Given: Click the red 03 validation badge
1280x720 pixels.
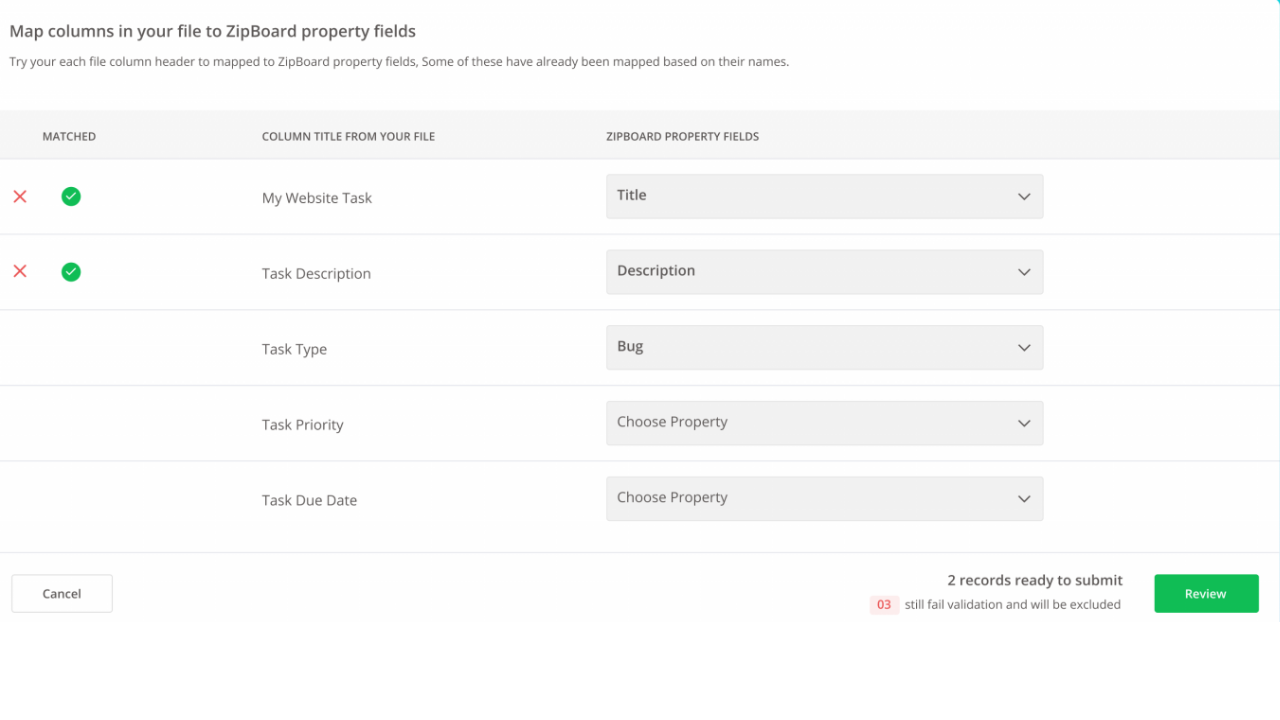Looking at the screenshot, I should point(884,605).
